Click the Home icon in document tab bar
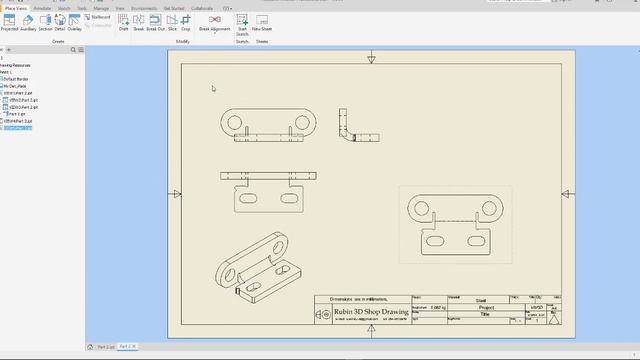The height and width of the screenshot is (360, 640). click(x=90, y=347)
